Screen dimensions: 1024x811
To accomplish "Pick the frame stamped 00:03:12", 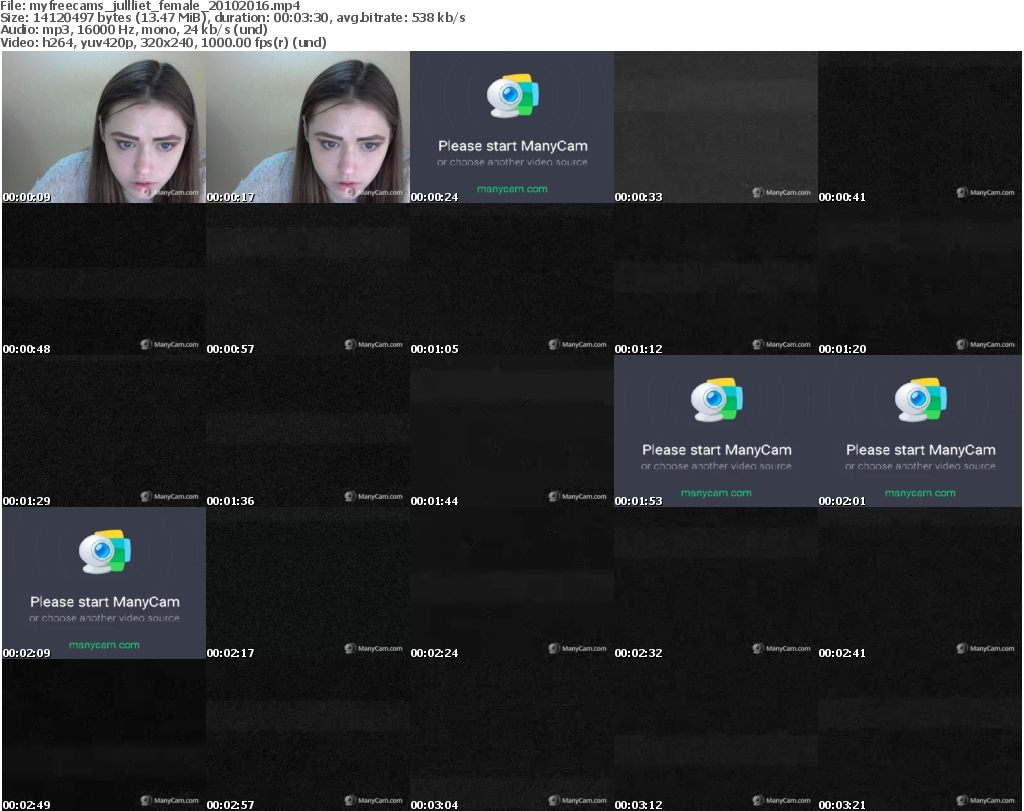I will click(x=716, y=735).
